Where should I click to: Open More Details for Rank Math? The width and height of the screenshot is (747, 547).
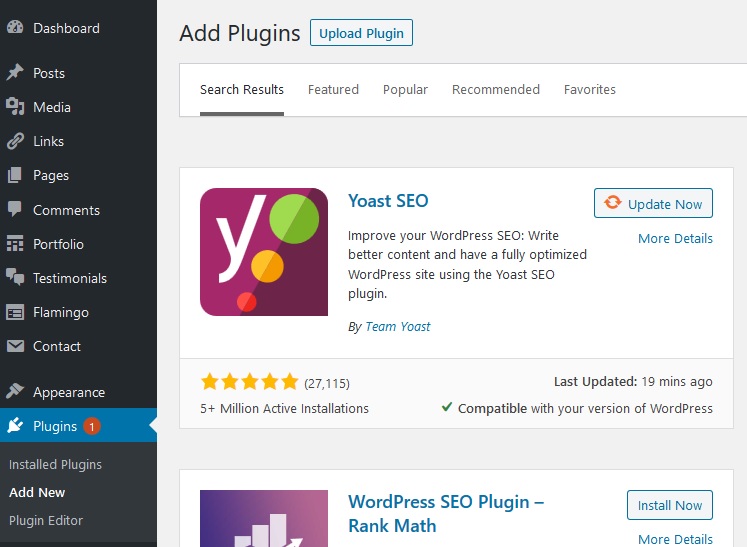click(x=675, y=539)
